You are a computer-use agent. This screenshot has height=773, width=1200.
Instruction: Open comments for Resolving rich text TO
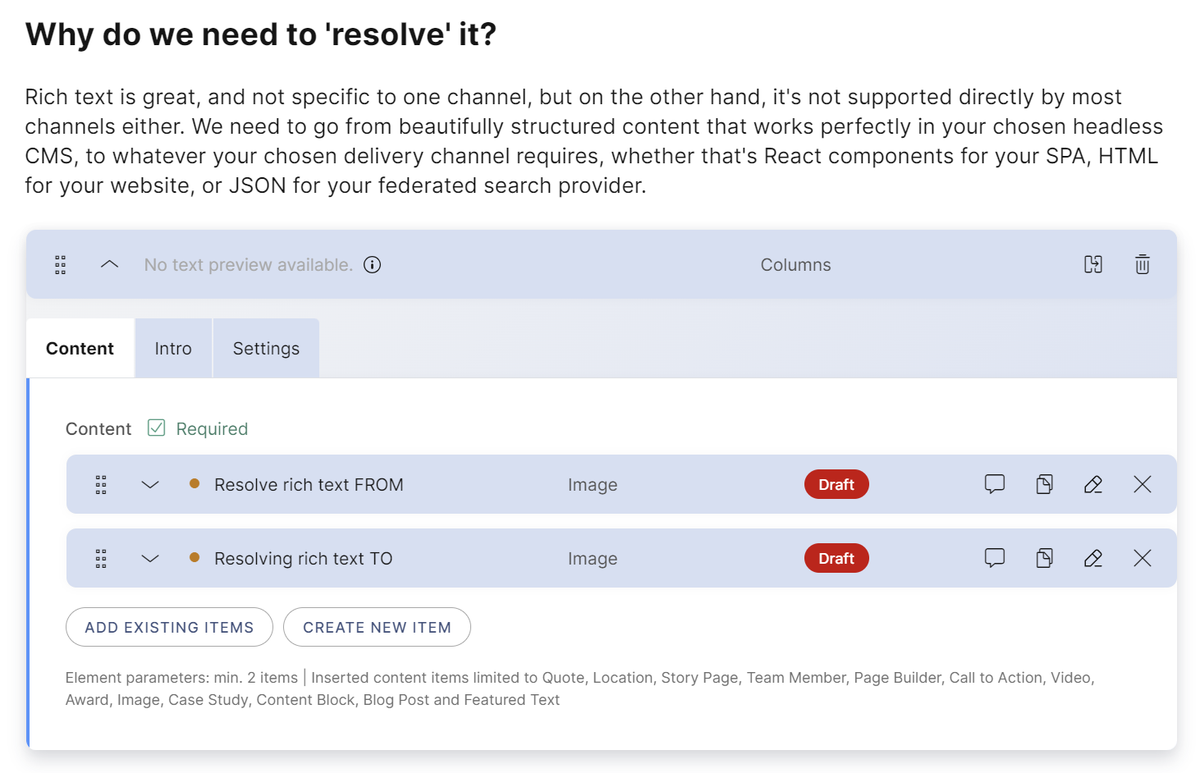tap(994, 558)
